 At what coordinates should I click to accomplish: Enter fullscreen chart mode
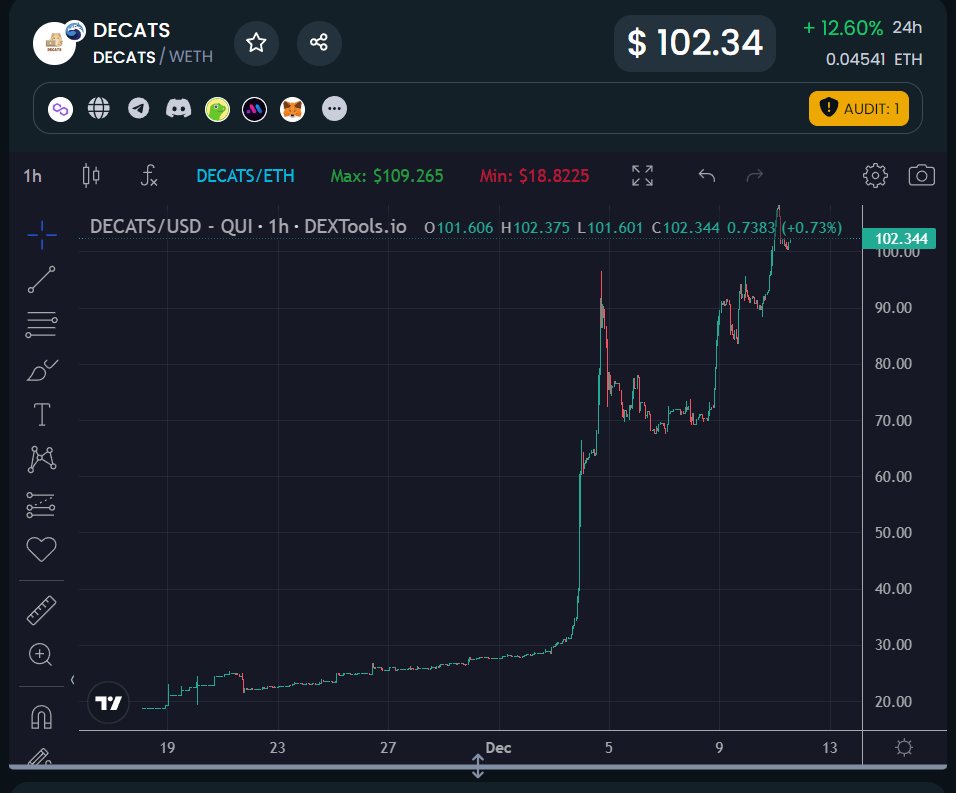pyautogui.click(x=643, y=176)
